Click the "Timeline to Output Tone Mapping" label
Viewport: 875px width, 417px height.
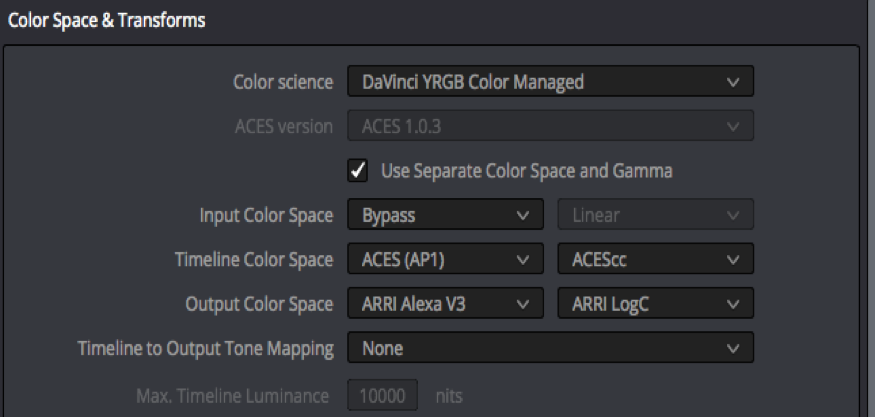[205, 349]
